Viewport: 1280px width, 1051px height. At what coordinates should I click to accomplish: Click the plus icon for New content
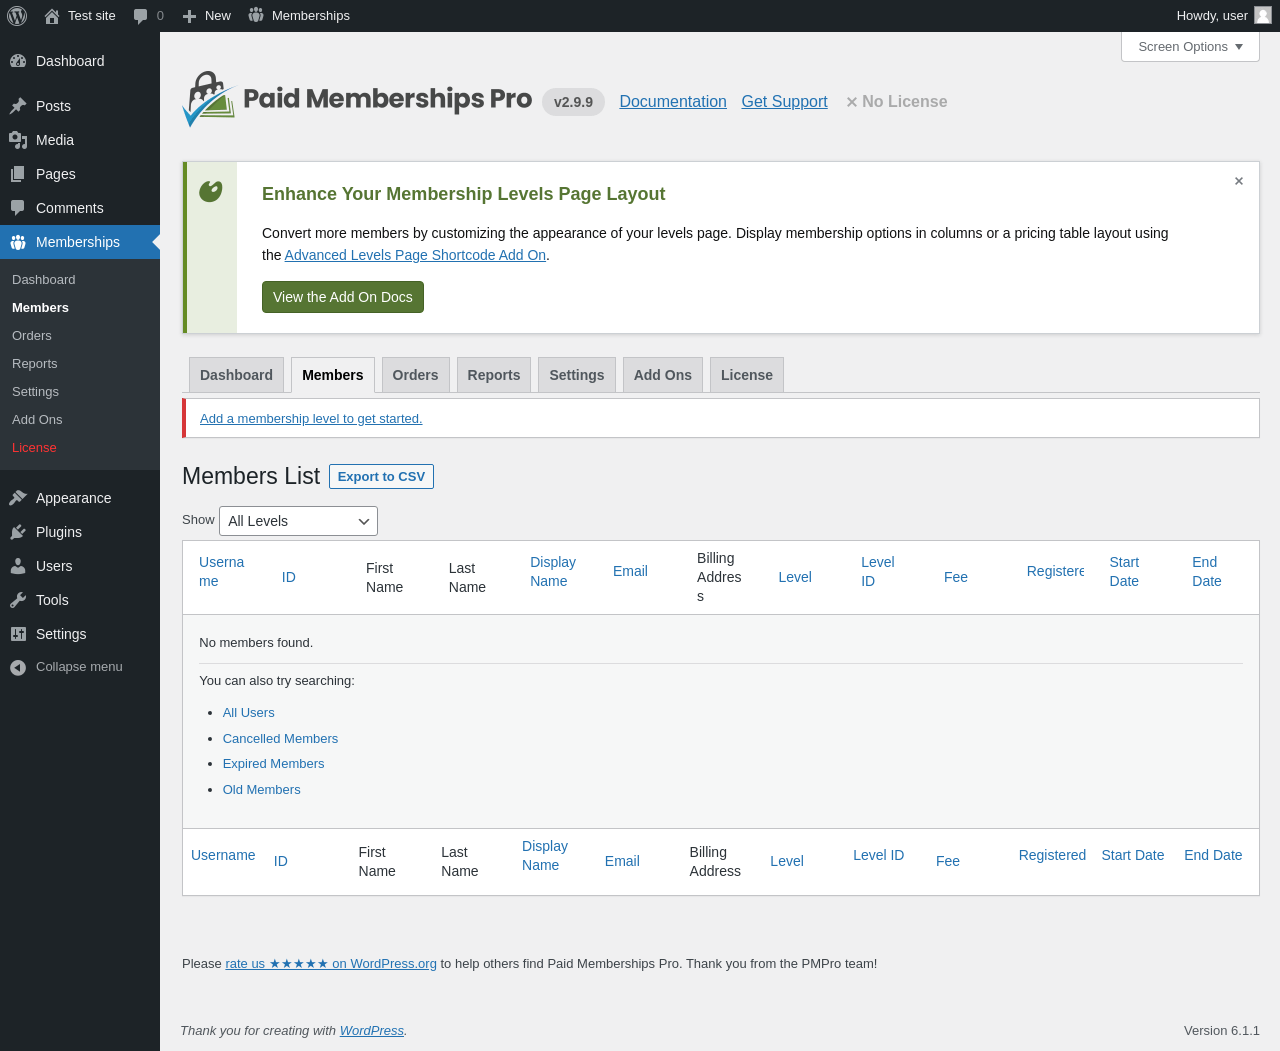click(189, 16)
